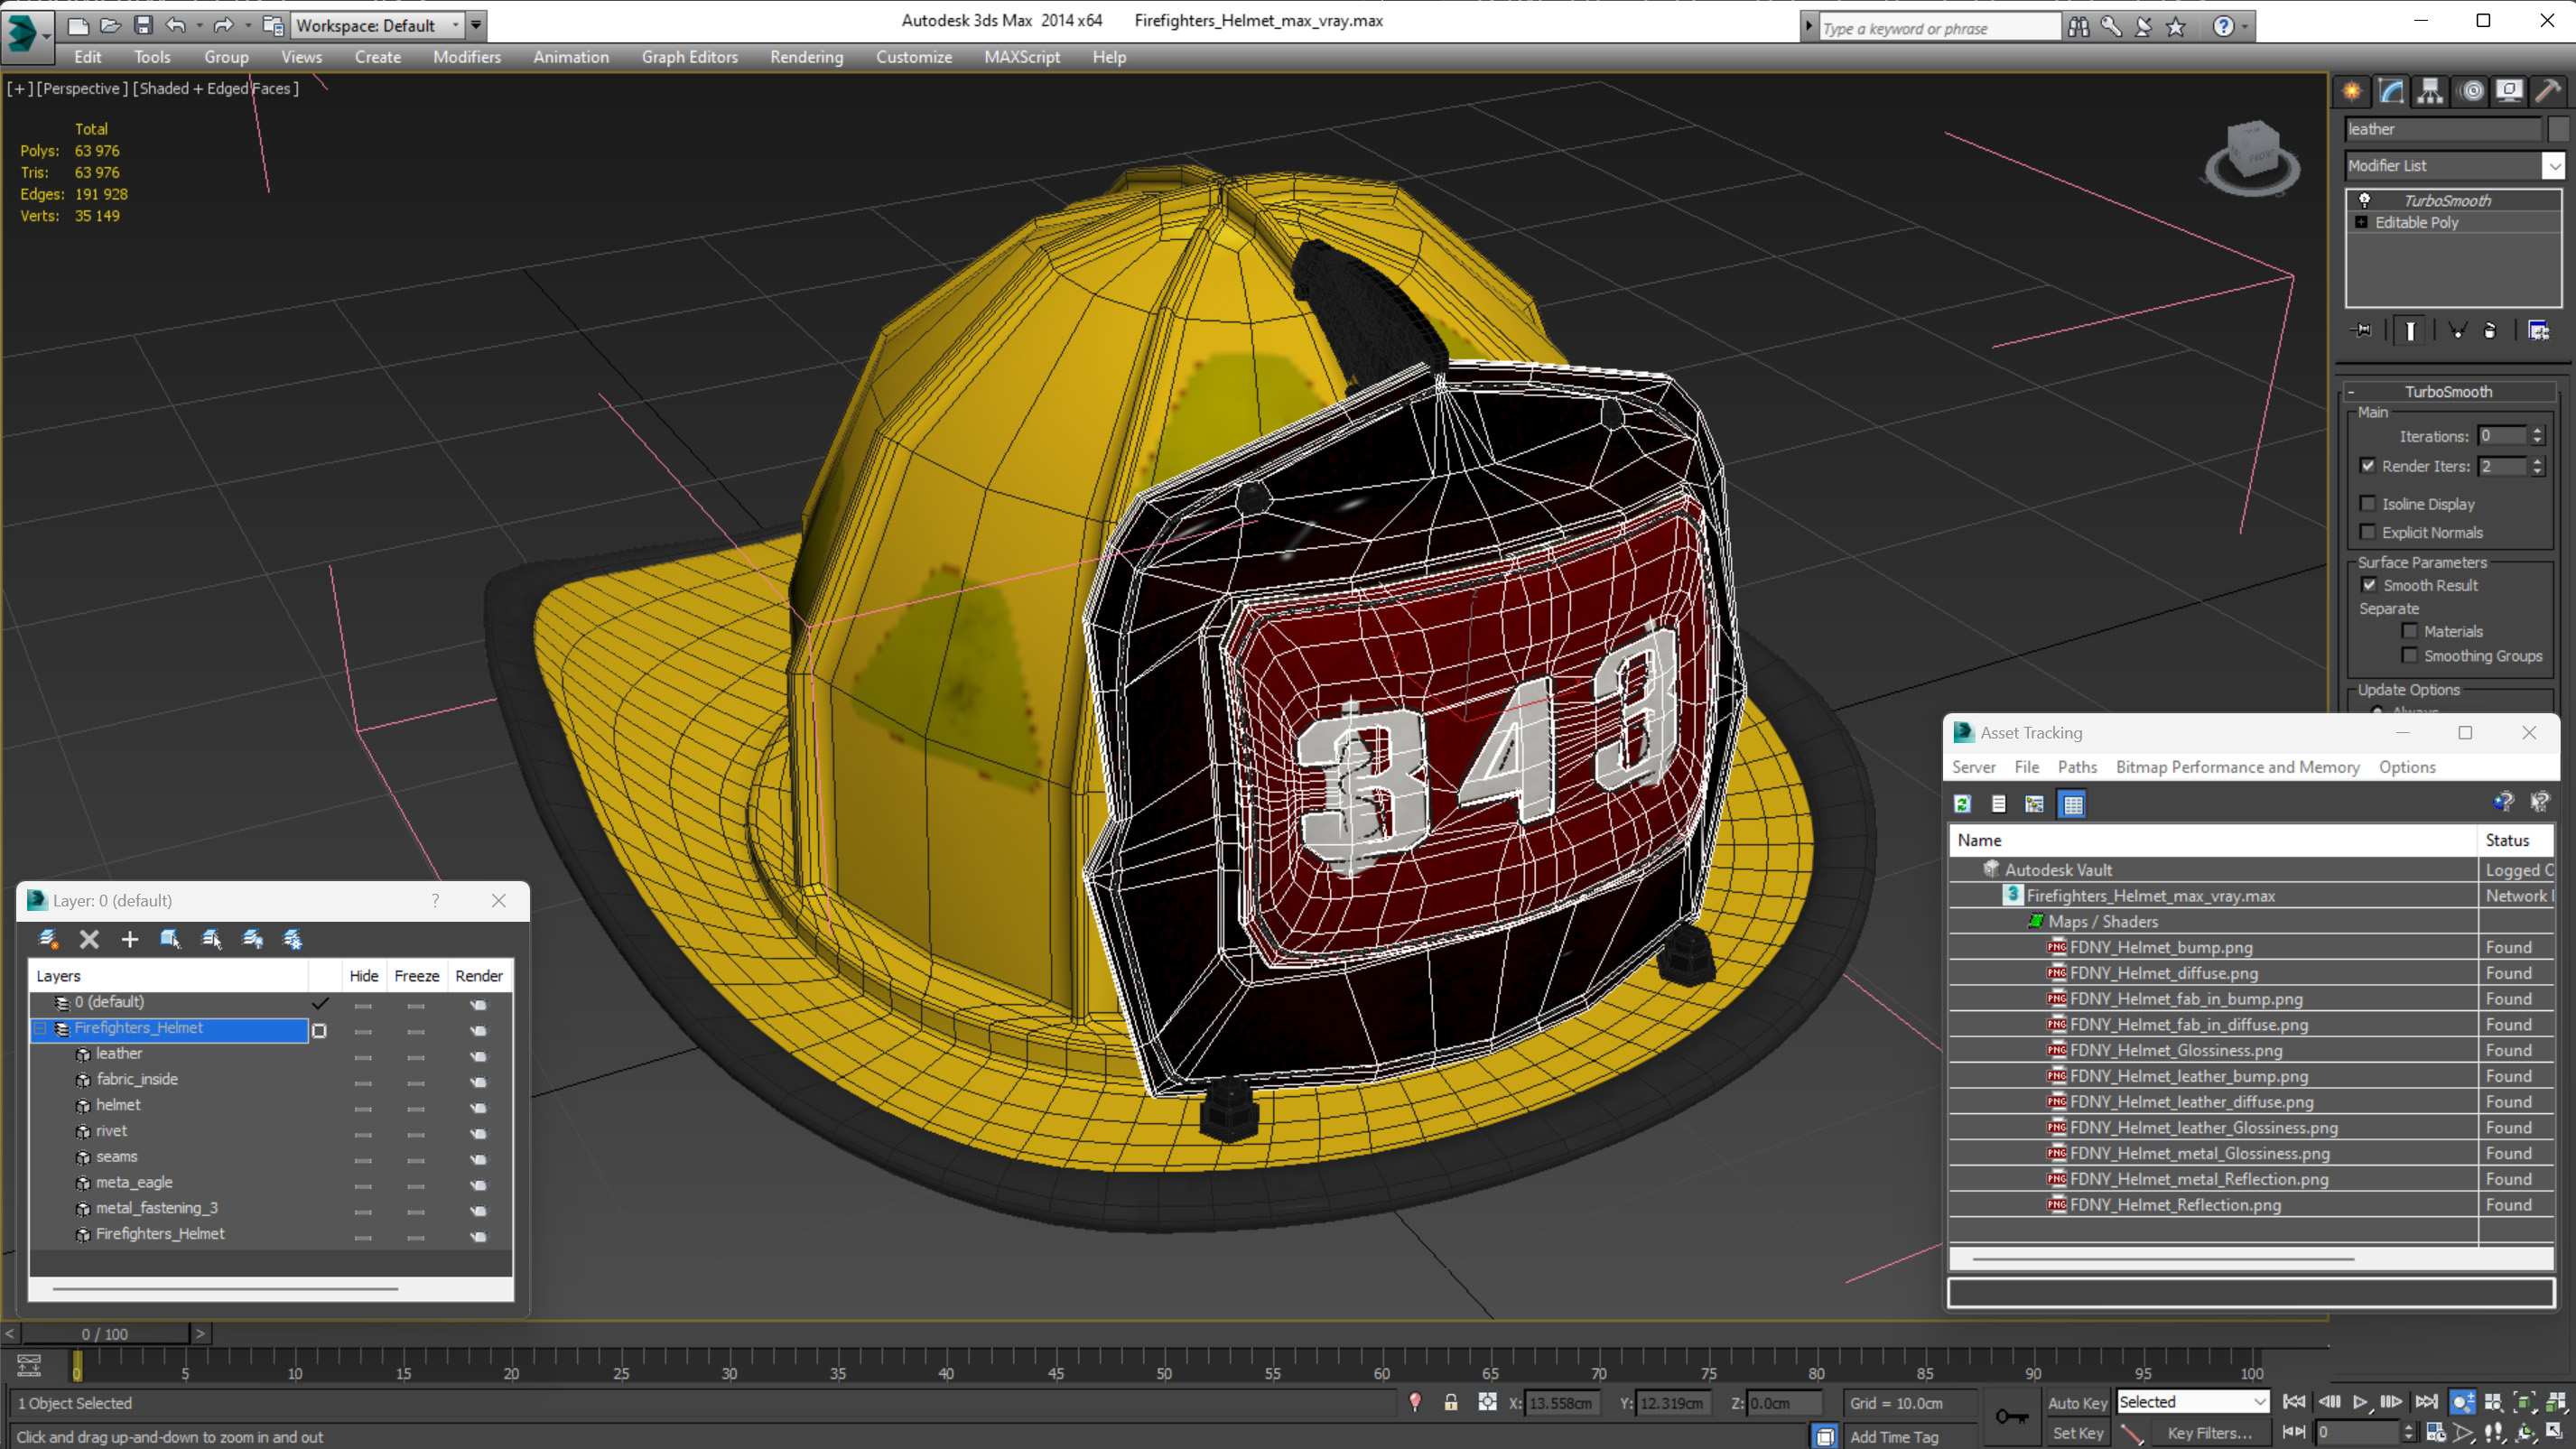Click the Open File folder icon
The image size is (2576, 1449).
(110, 25)
